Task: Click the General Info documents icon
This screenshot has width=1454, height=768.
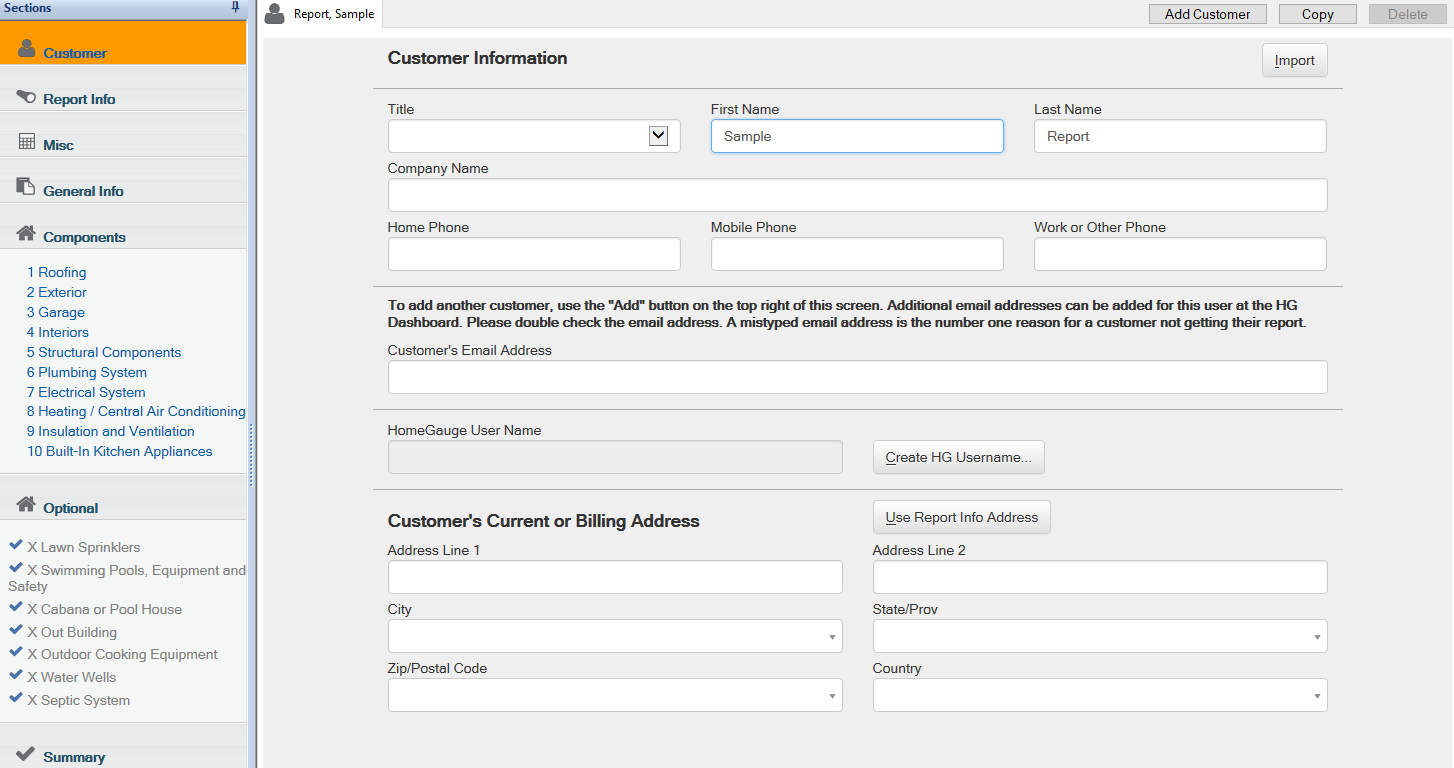Action: pos(26,188)
